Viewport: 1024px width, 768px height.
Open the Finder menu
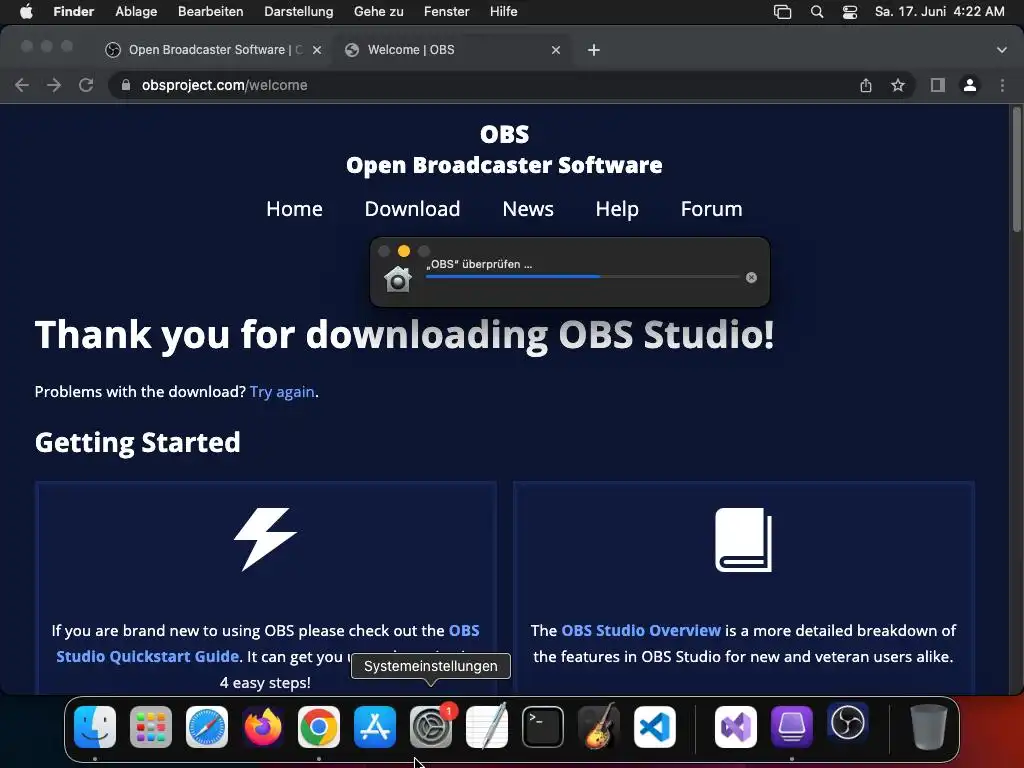[74, 12]
